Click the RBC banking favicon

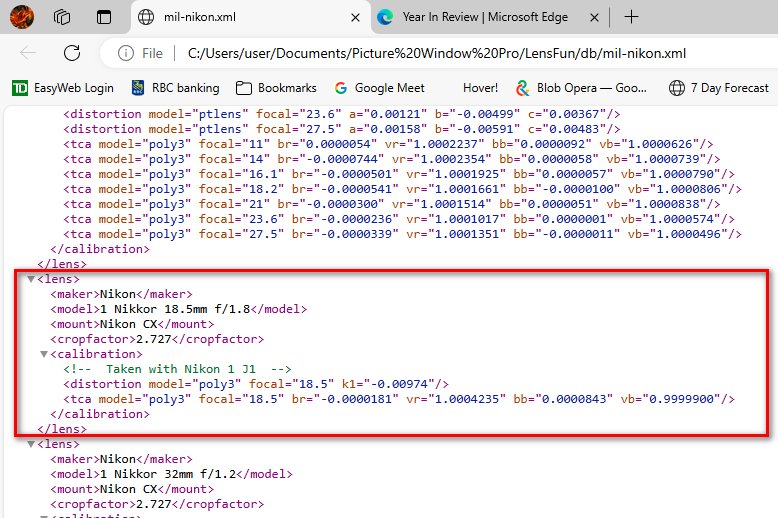[x=138, y=88]
